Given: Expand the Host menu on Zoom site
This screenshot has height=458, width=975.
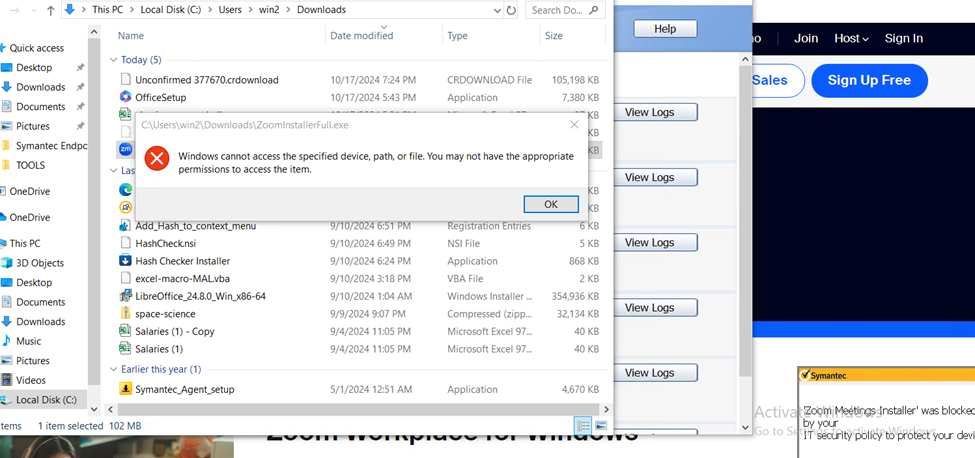Looking at the screenshot, I should 851,38.
